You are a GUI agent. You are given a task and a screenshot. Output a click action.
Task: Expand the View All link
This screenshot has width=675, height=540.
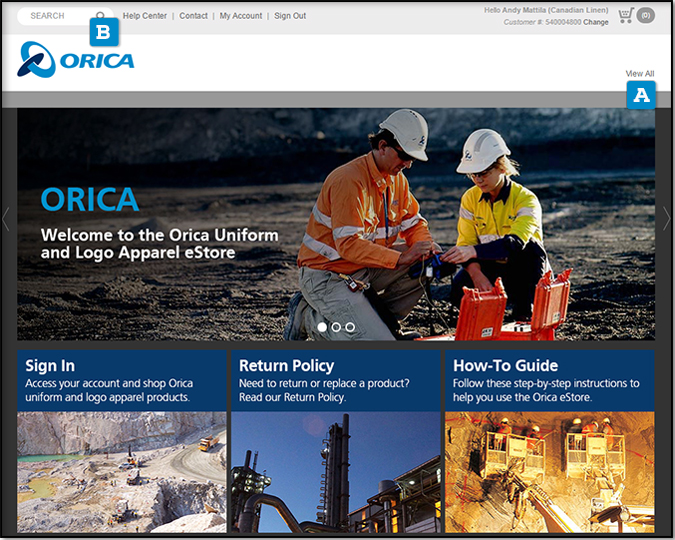coord(640,74)
